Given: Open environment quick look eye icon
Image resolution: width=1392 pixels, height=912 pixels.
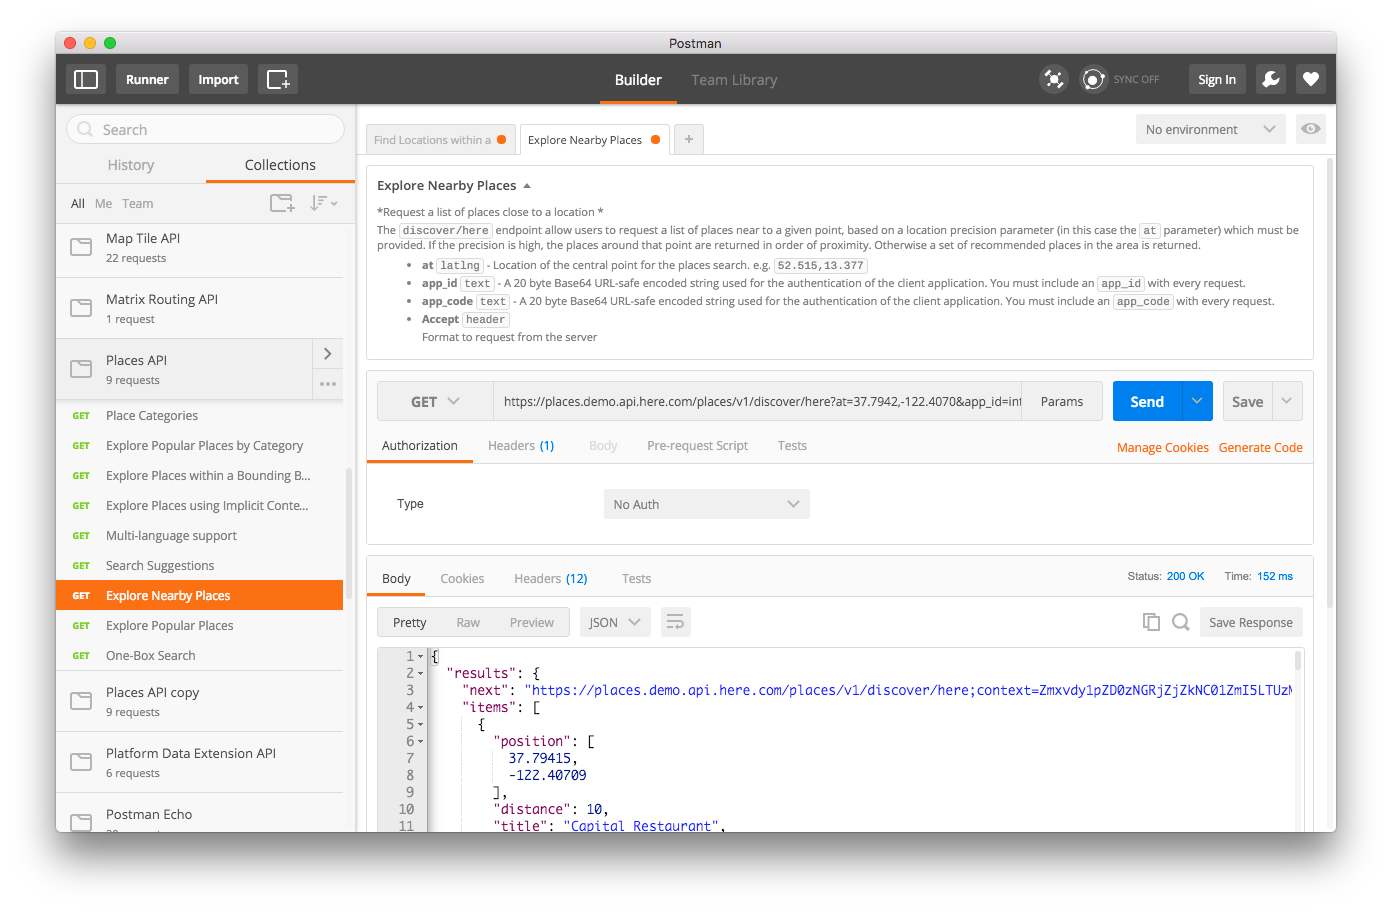Looking at the screenshot, I should (1311, 129).
